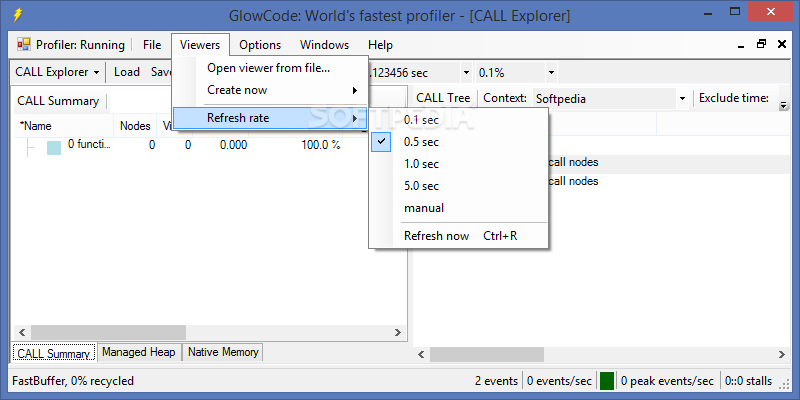
Task: Select the checked 0.5 sec refresh rate
Action: click(x=458, y=142)
